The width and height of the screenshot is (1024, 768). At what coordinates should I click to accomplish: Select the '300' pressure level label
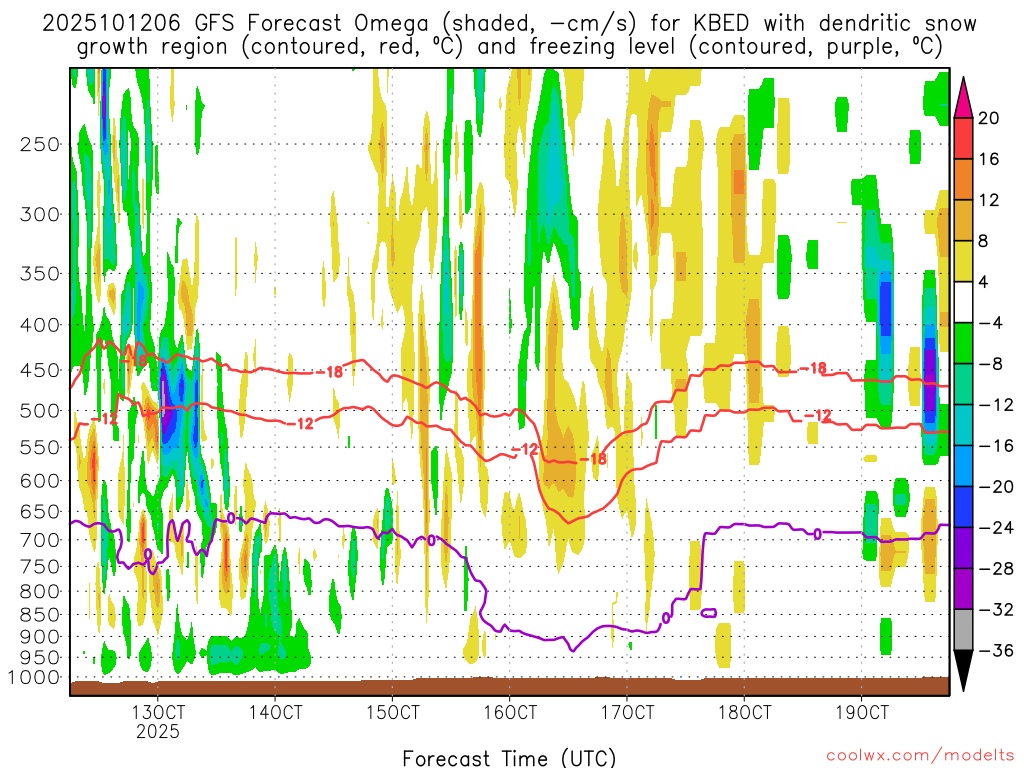40,214
